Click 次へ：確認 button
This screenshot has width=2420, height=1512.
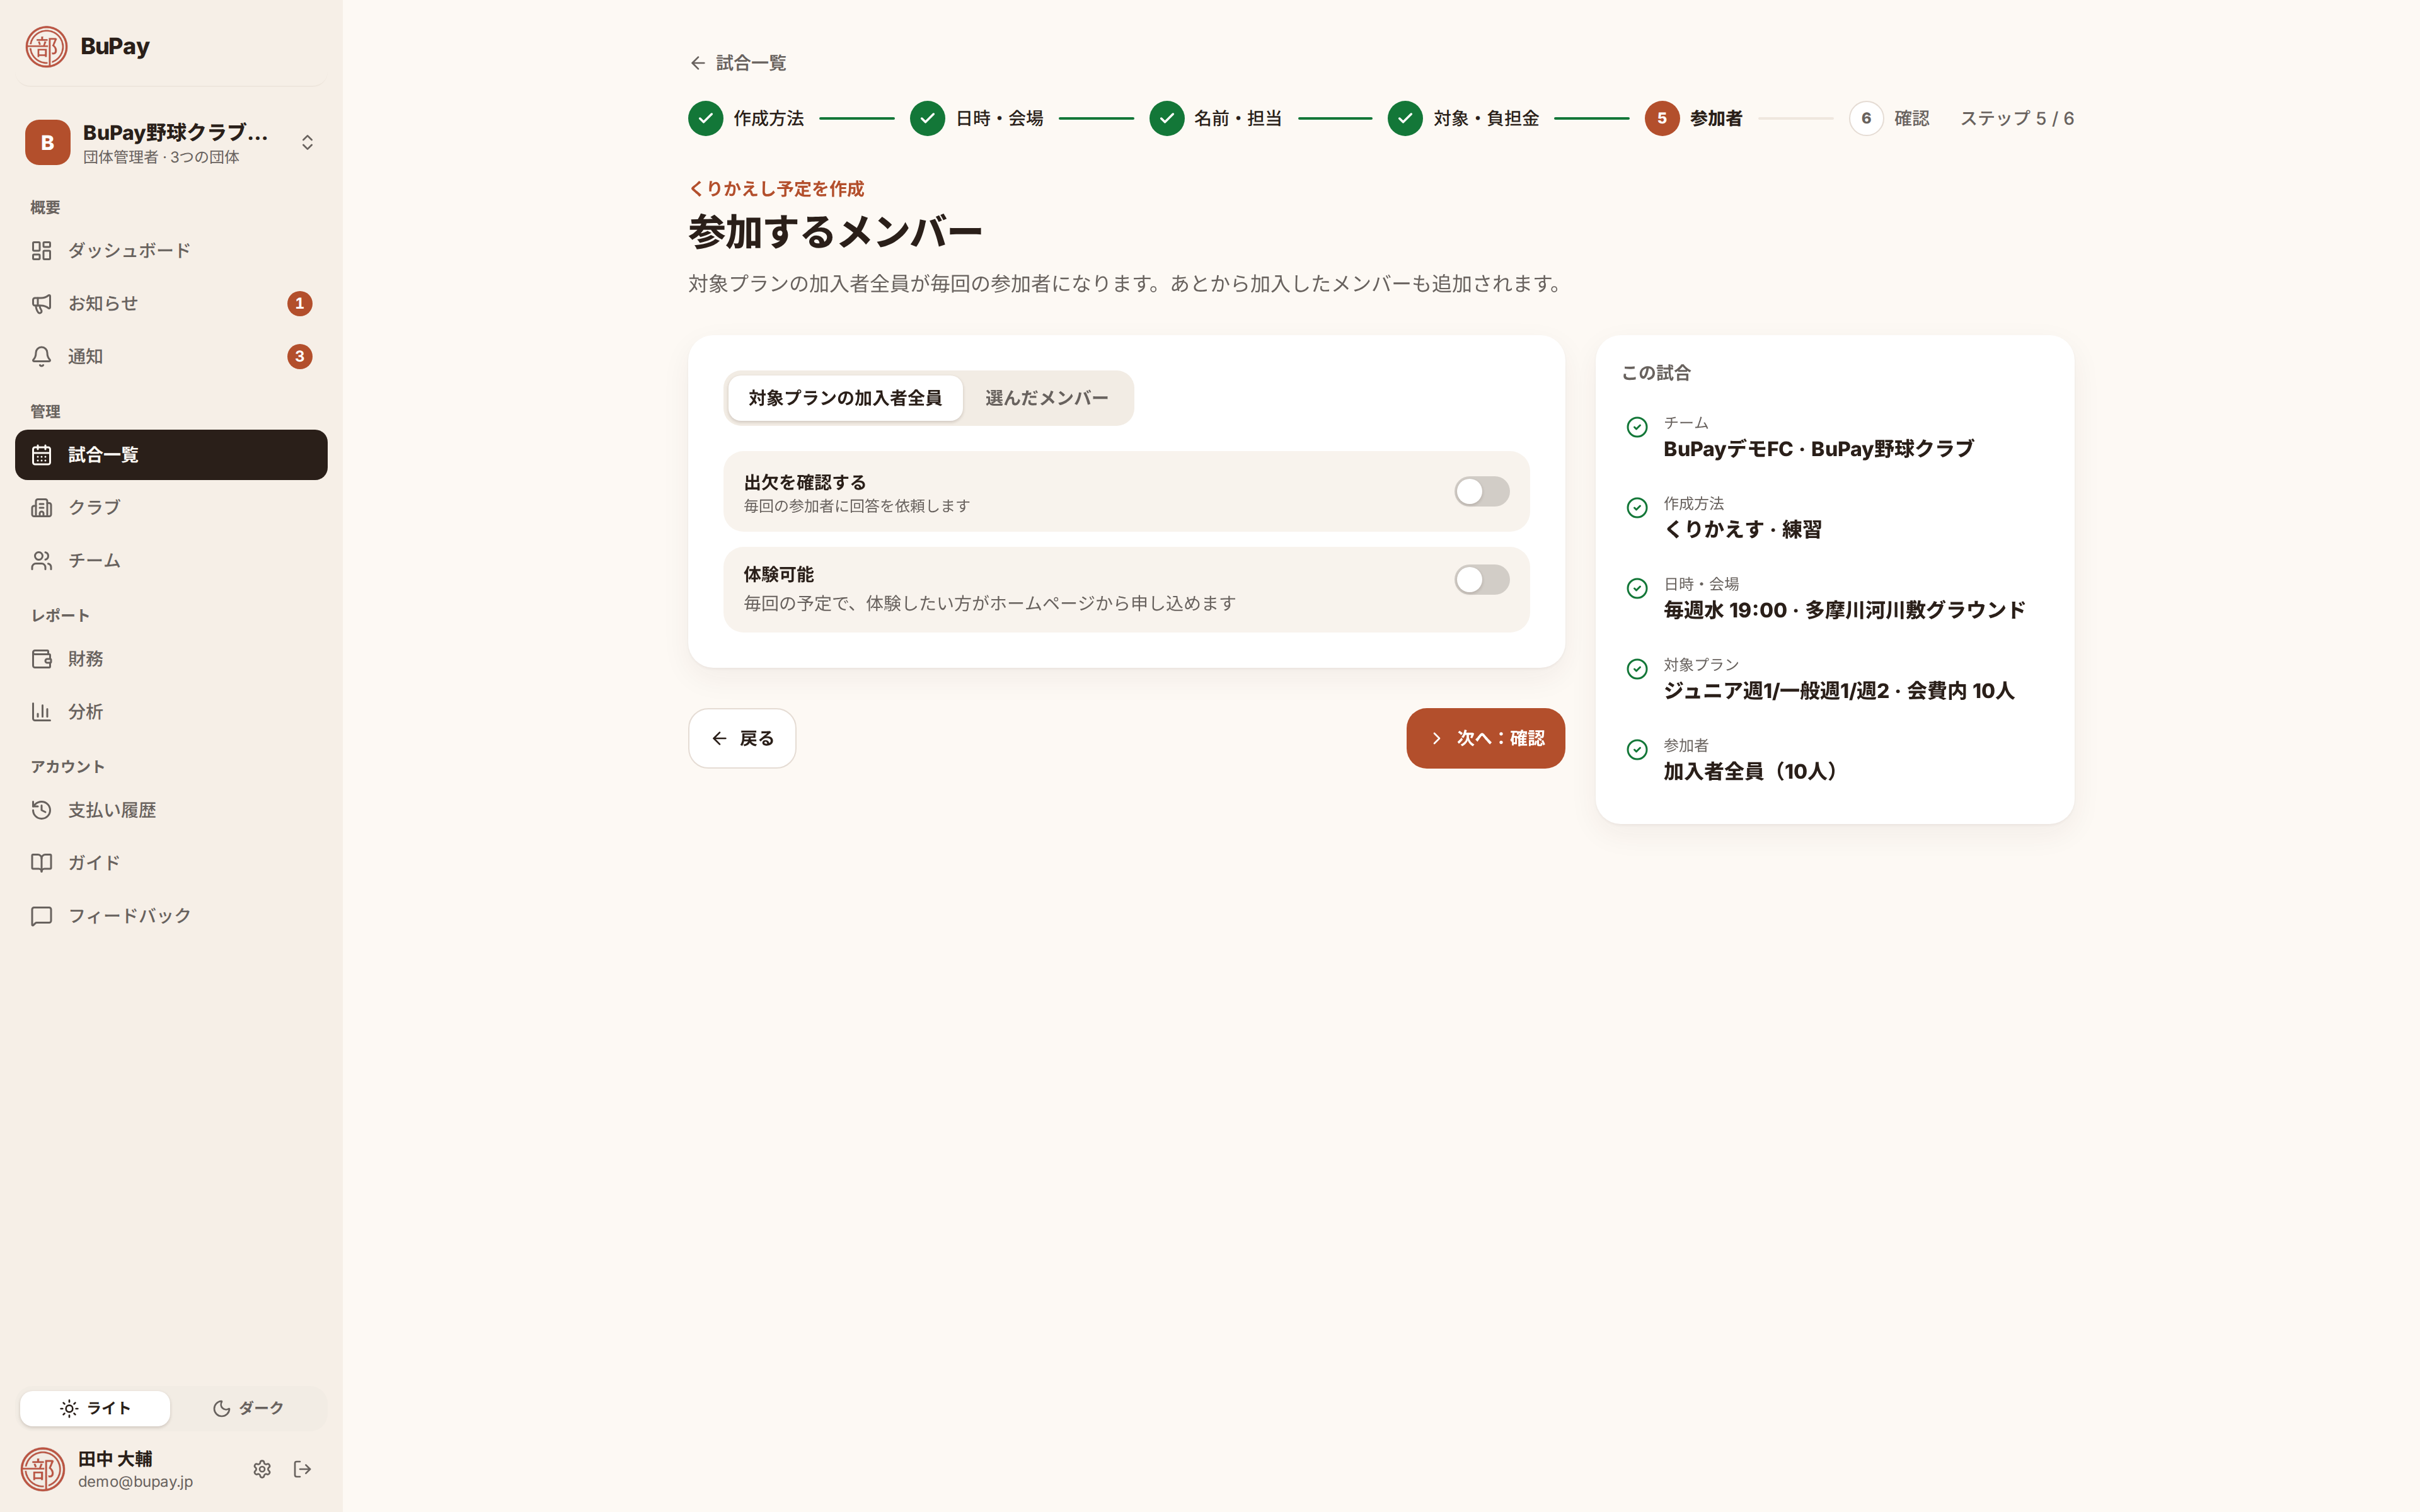(x=1485, y=738)
